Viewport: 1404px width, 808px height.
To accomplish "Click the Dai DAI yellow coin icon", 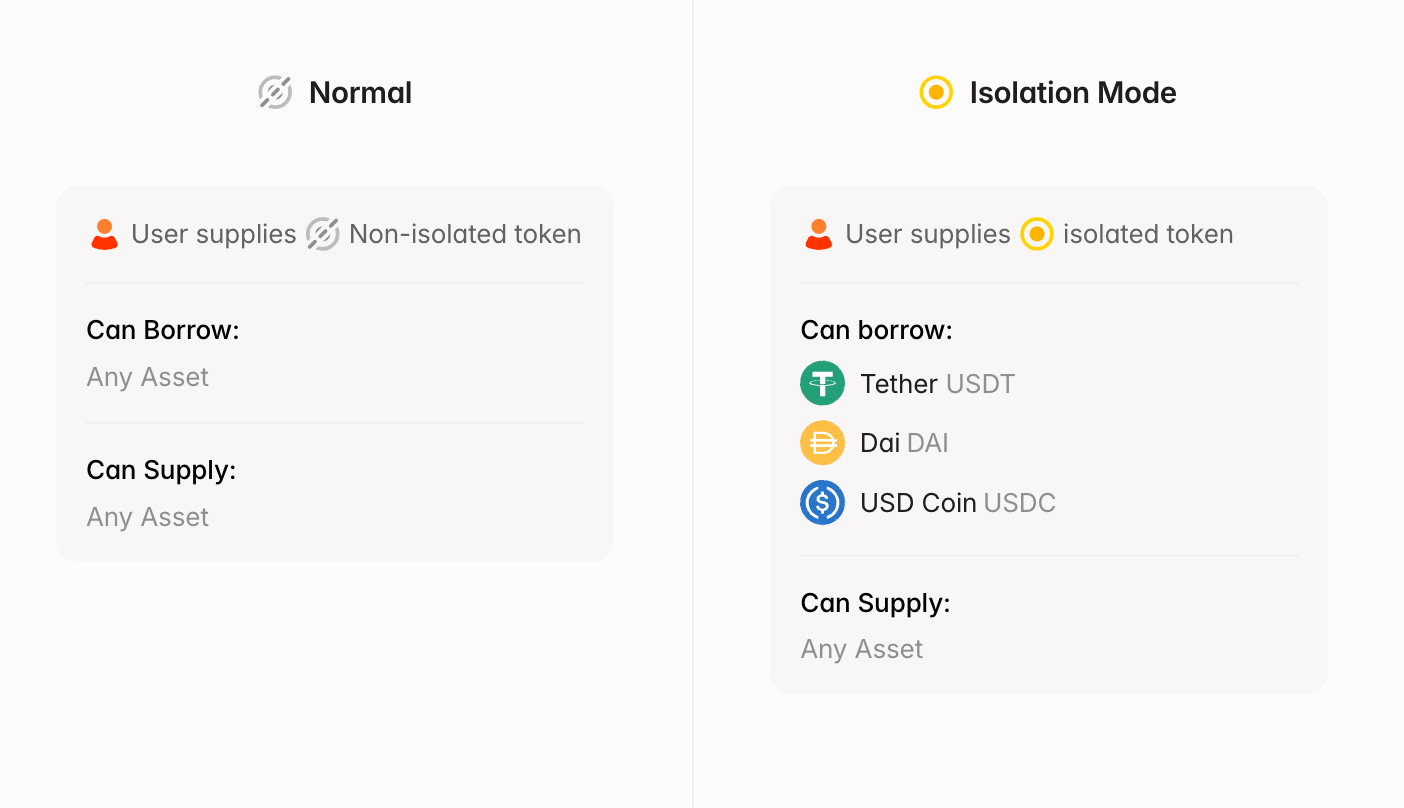I will tap(822, 442).
